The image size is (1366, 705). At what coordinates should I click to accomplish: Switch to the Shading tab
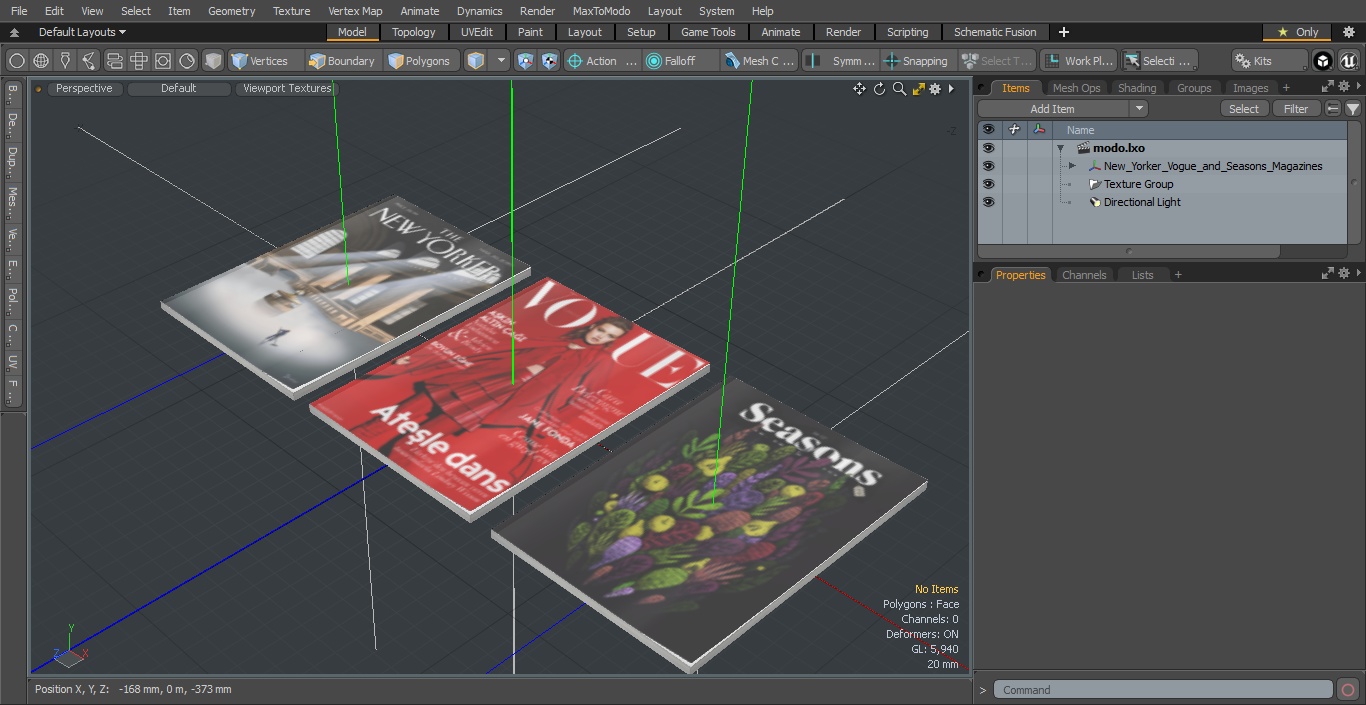(x=1137, y=88)
